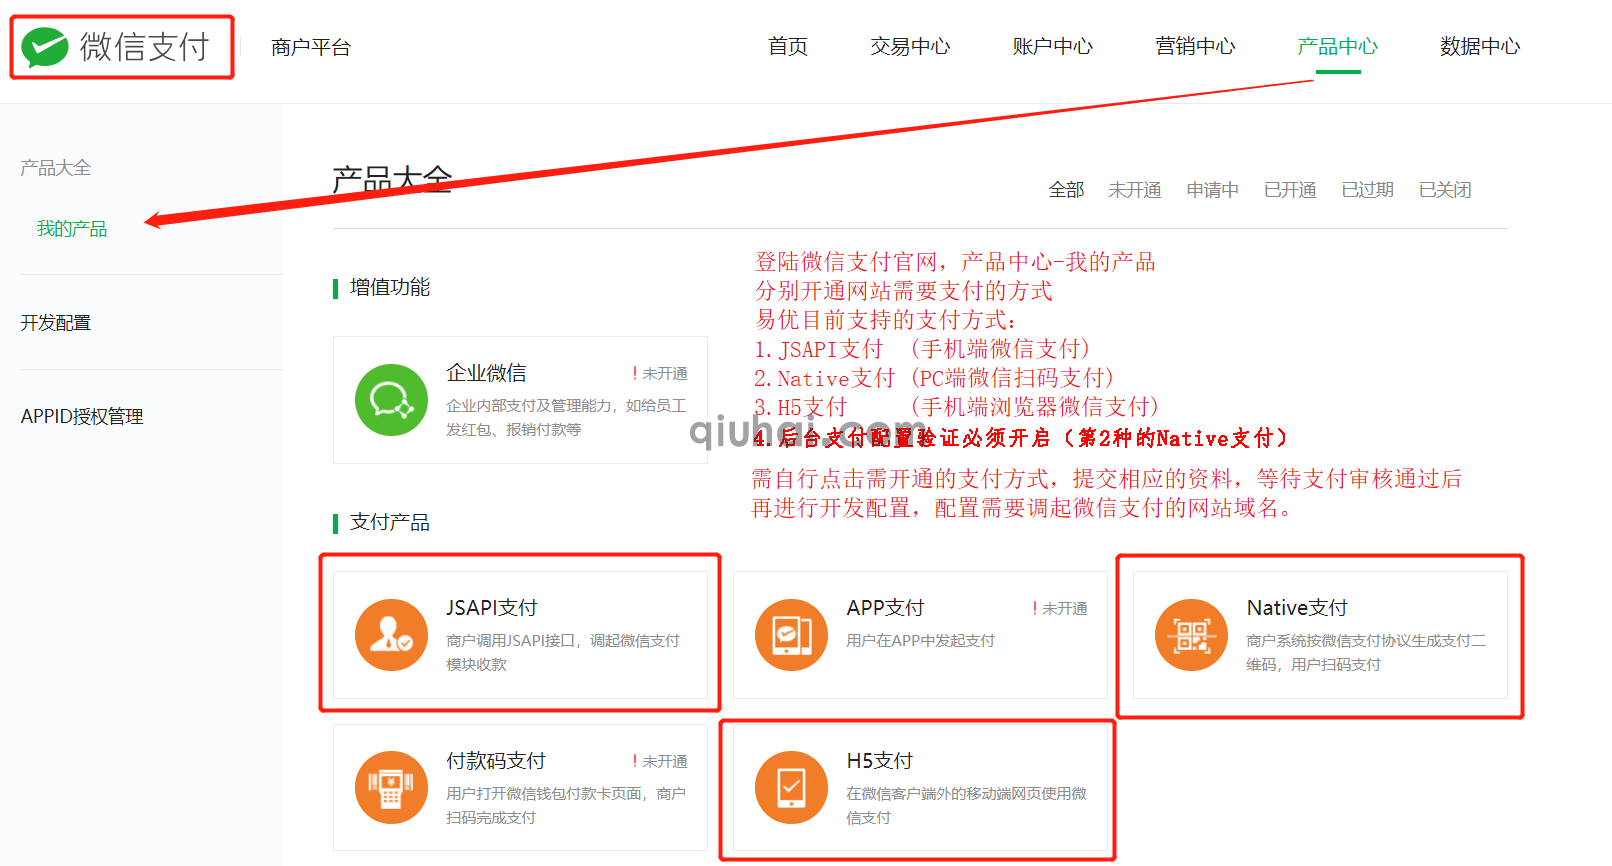Open the 首页 navigation tab
1612x866 pixels.
[788, 46]
